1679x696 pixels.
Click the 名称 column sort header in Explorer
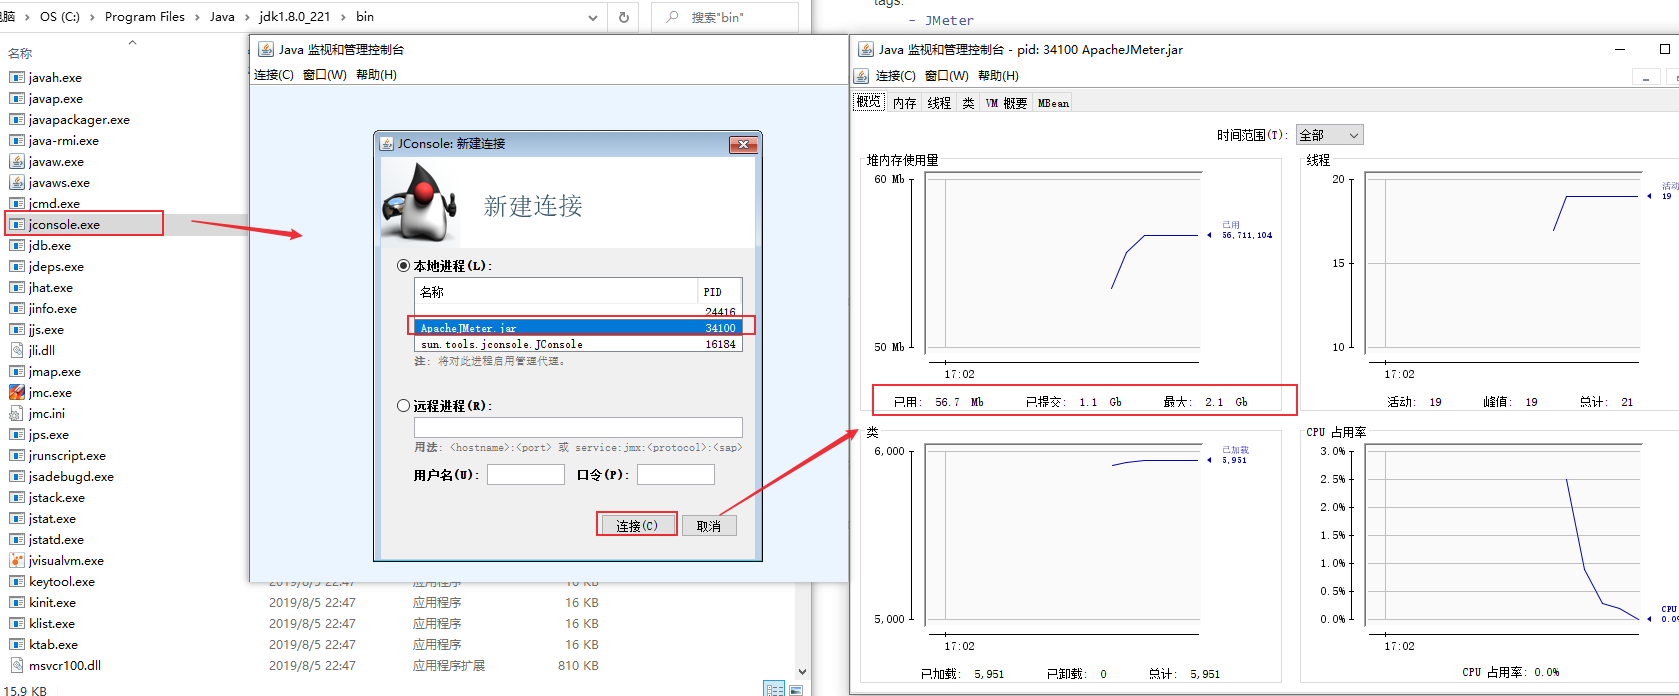(20, 54)
